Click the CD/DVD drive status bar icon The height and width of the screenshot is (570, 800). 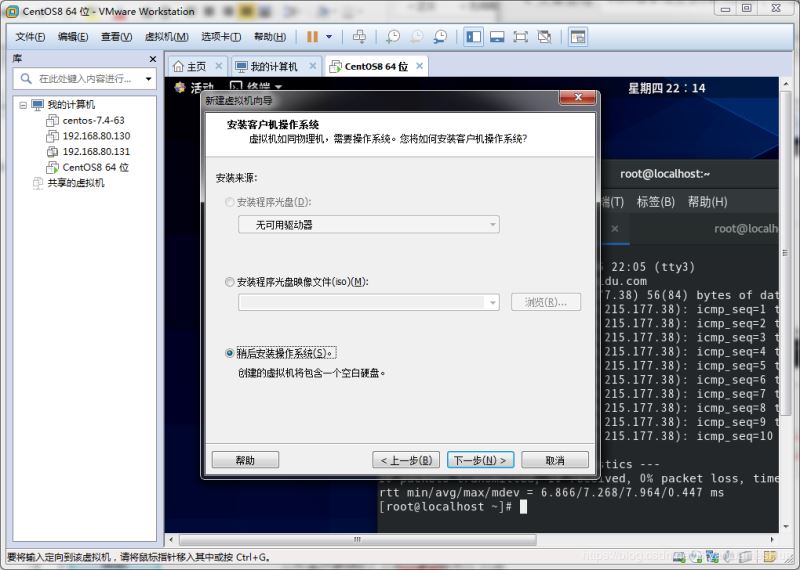tap(695, 557)
